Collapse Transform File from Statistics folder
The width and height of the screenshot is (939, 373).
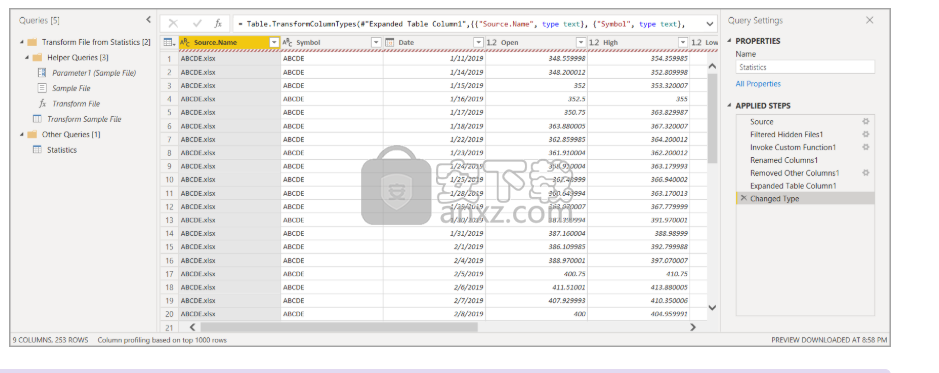coord(22,43)
